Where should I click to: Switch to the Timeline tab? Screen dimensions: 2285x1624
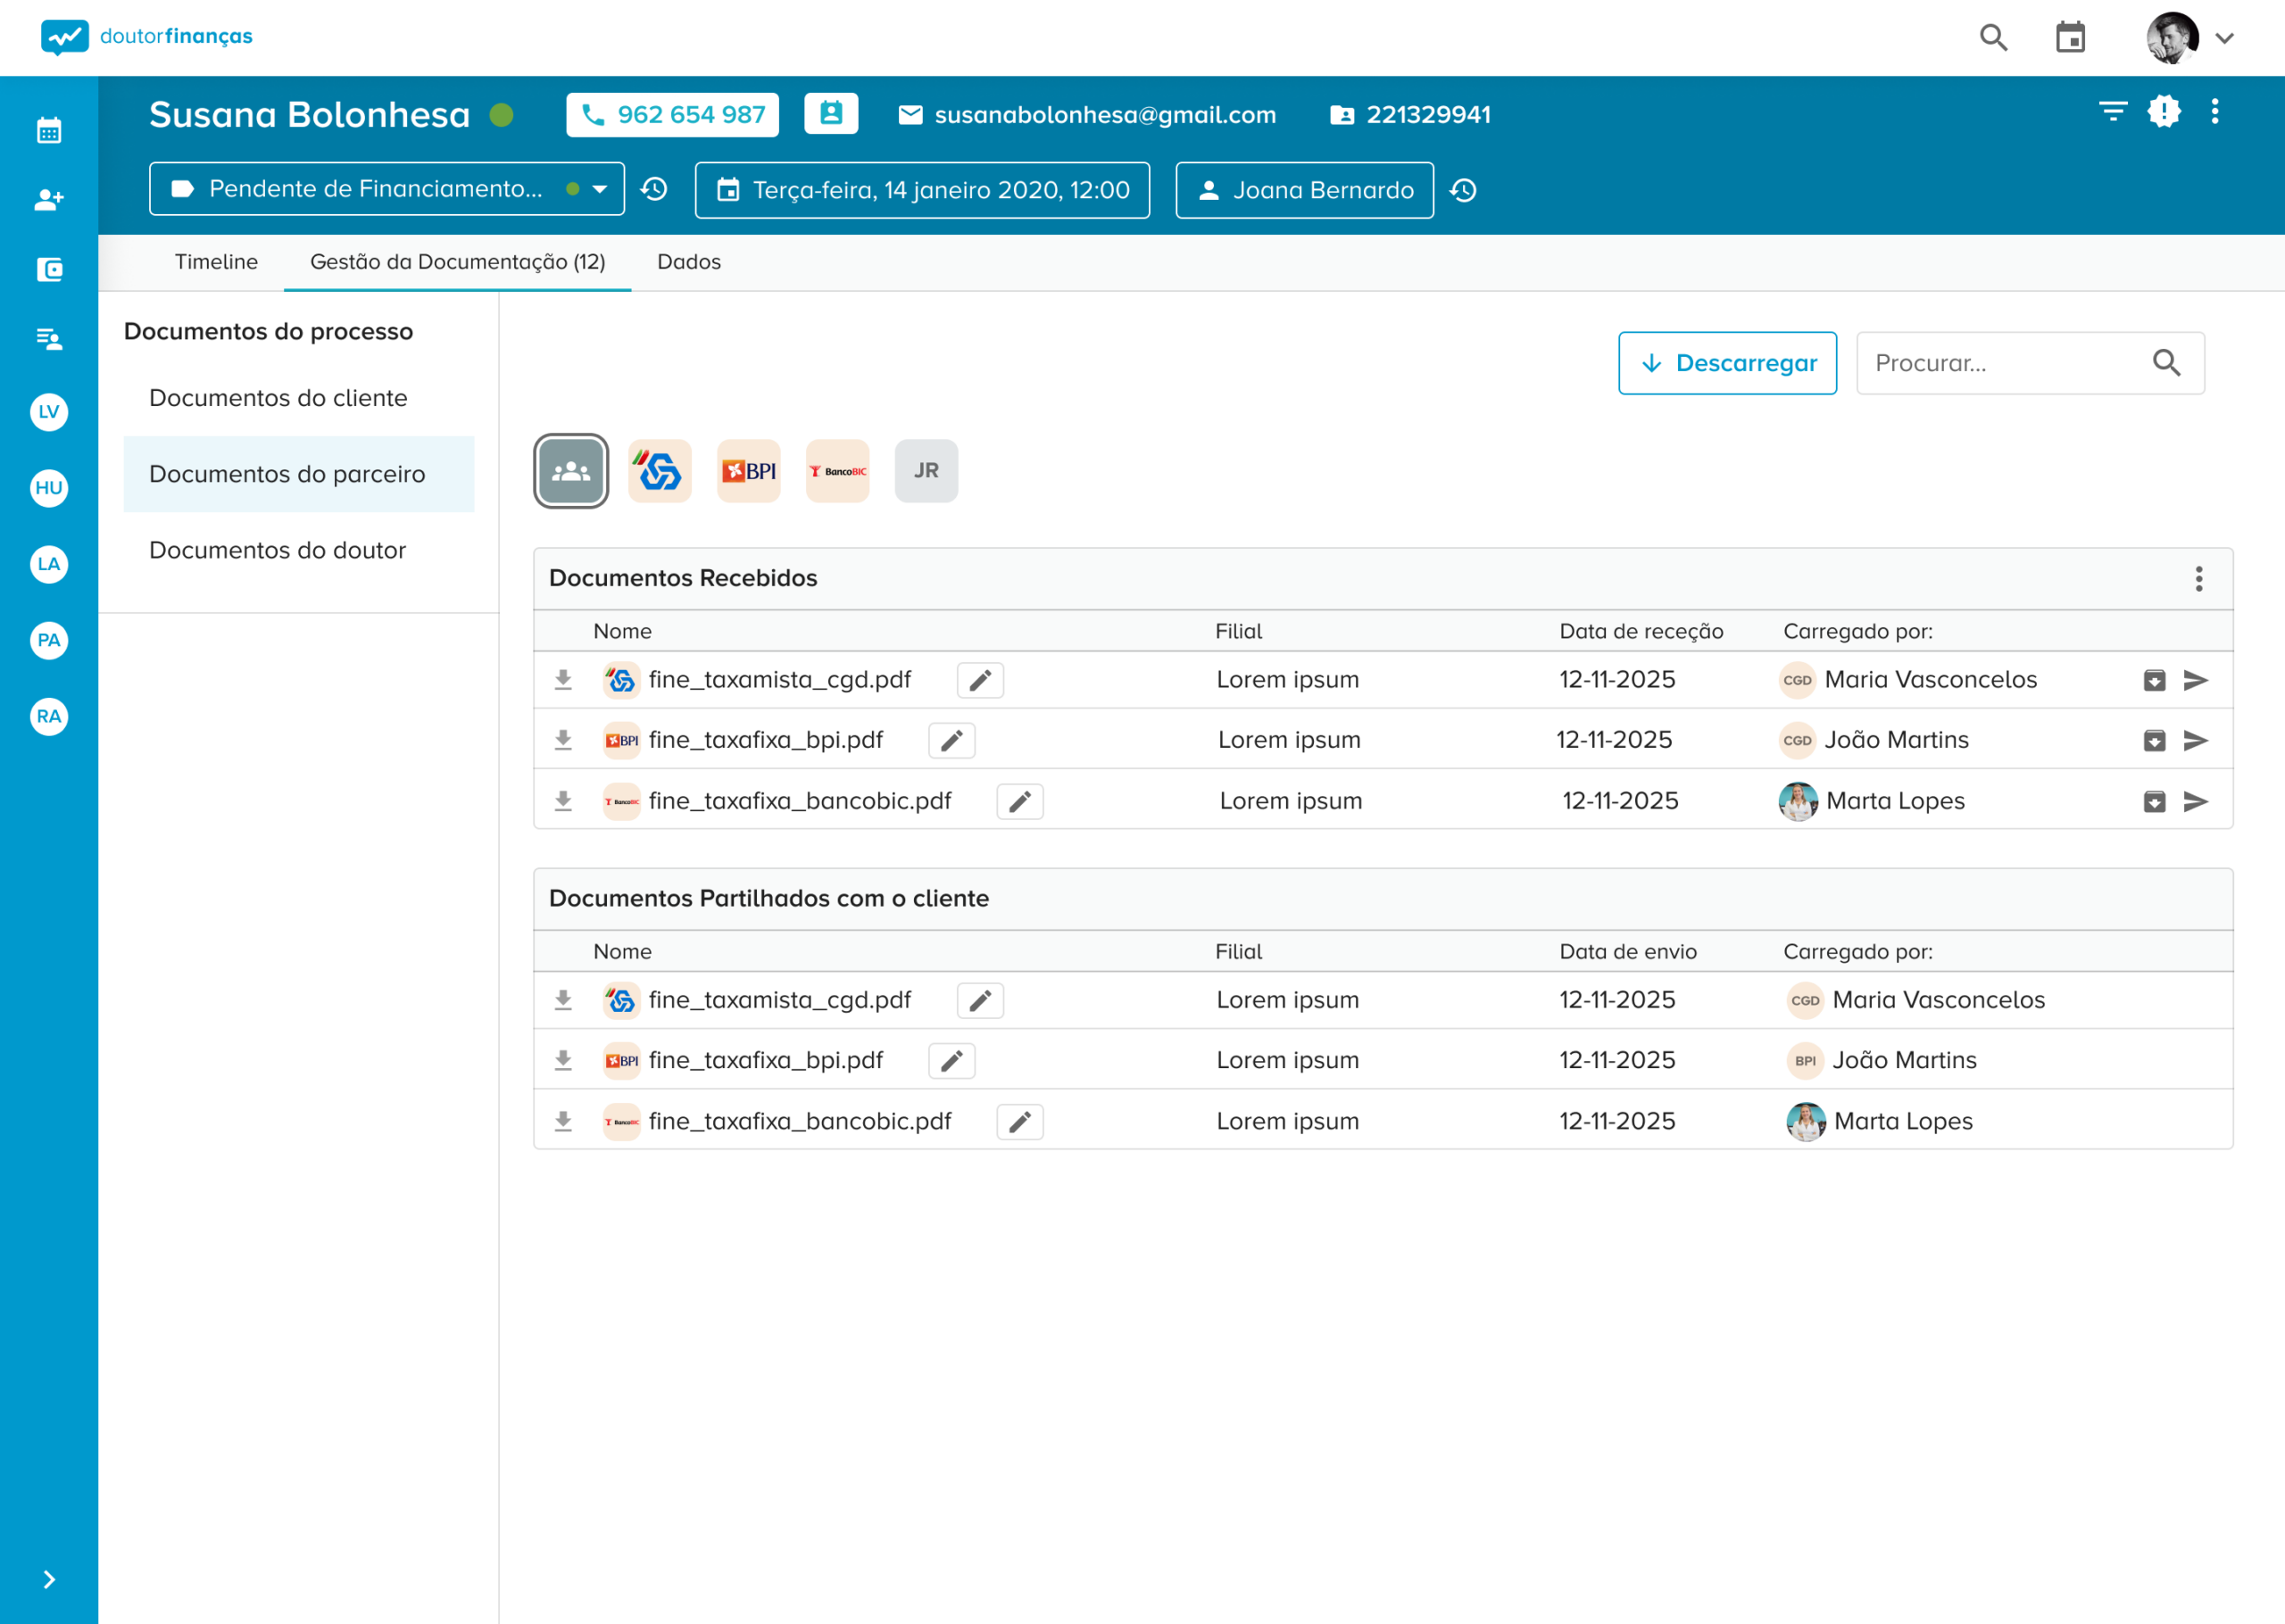click(216, 262)
